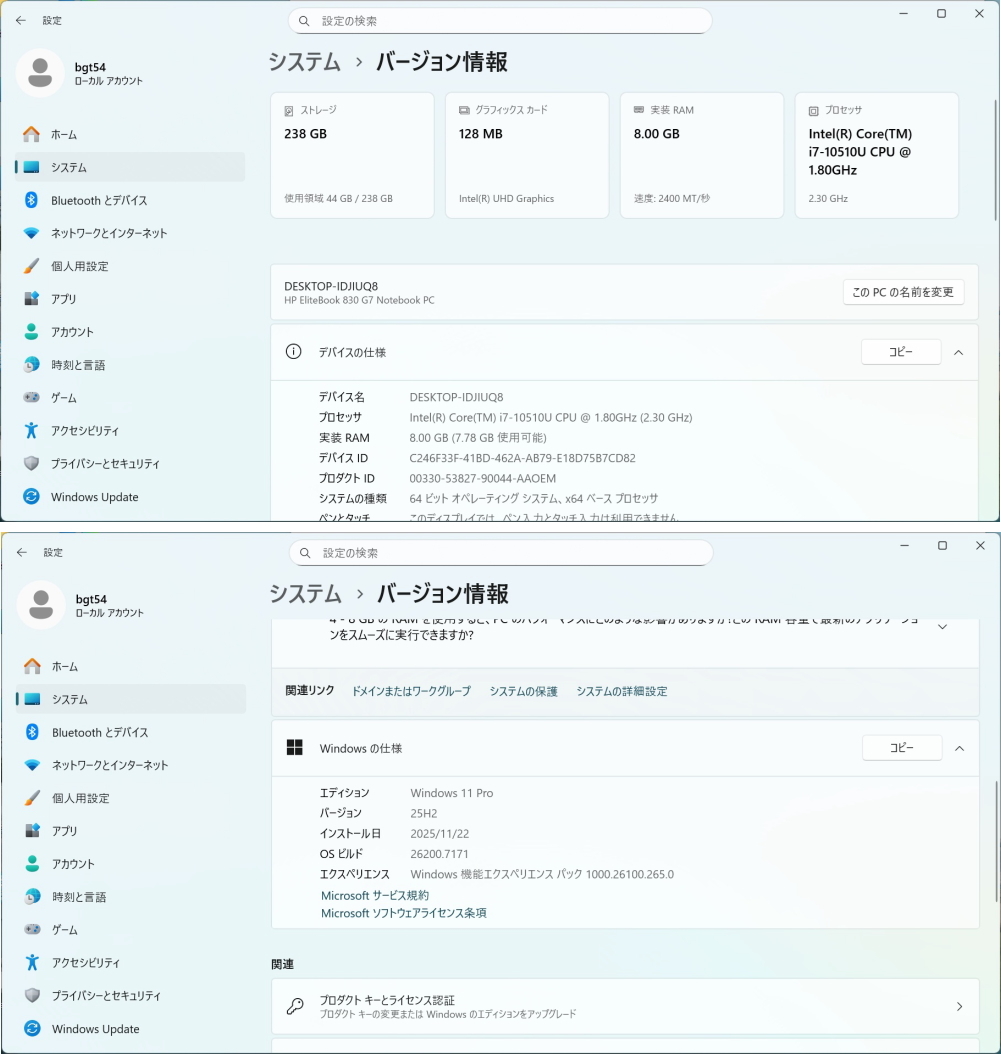
Task: Select プライバシーとセキュリティ in the upper window sidebar
Action: (105, 464)
